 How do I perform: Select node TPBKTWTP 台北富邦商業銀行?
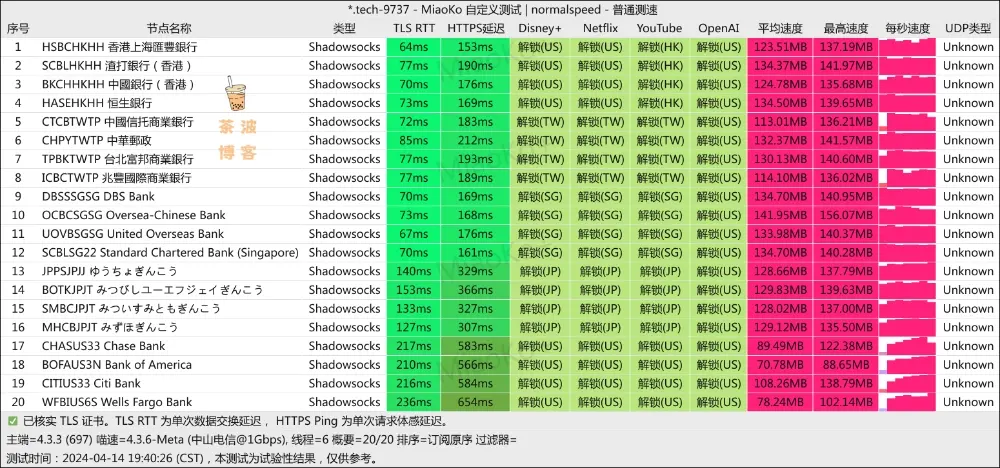pyautogui.click(x=117, y=159)
